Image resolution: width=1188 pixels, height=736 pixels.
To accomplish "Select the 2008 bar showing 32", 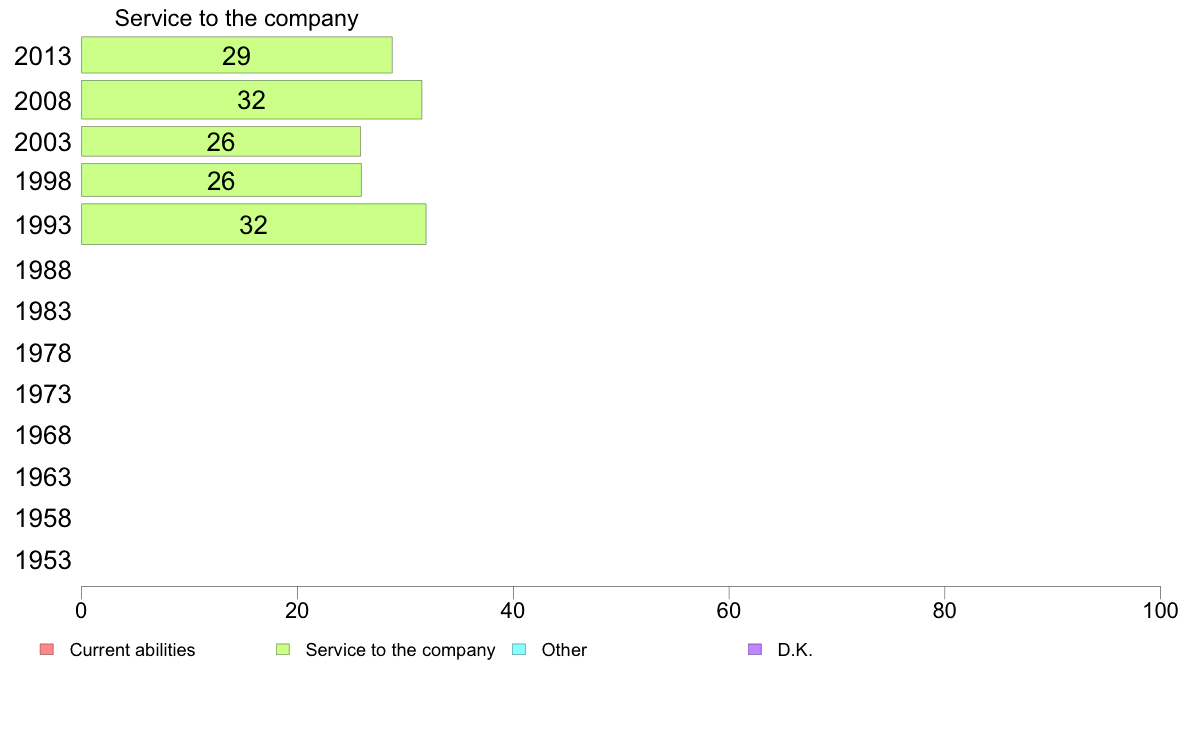I will [x=252, y=100].
